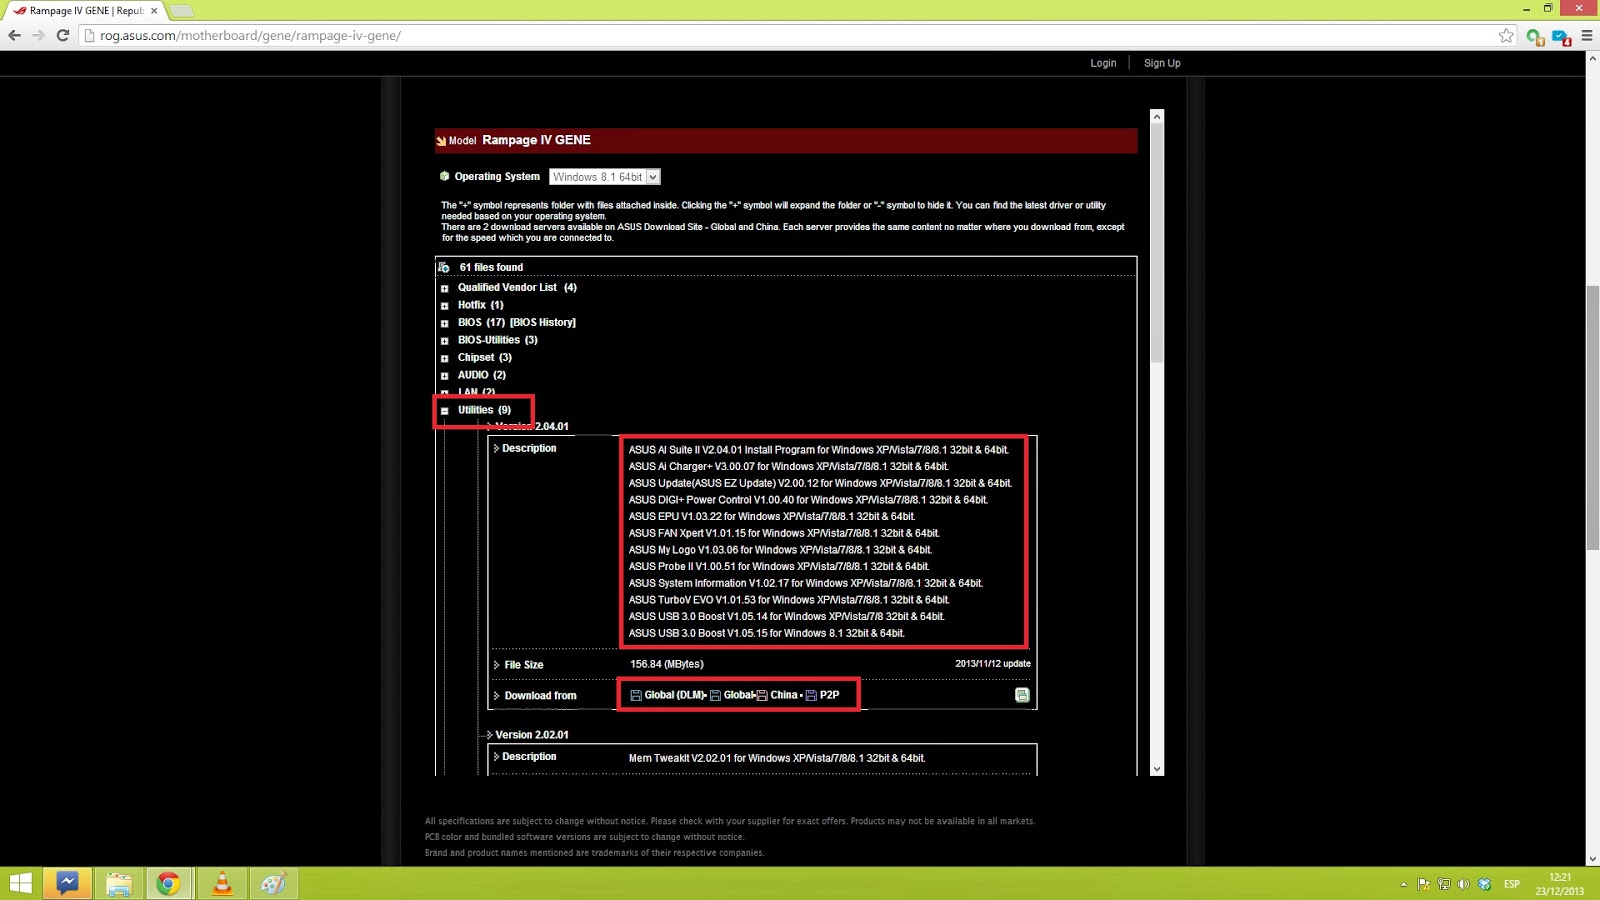Open the Action Center flag icon
Image resolution: width=1600 pixels, height=900 pixels.
click(x=1424, y=884)
